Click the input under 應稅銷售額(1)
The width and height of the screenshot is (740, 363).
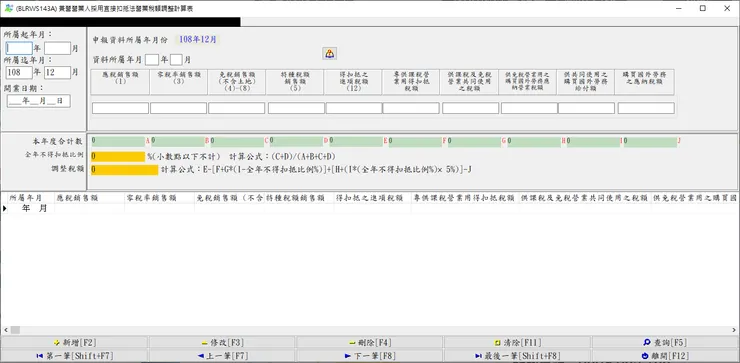(x=120, y=108)
